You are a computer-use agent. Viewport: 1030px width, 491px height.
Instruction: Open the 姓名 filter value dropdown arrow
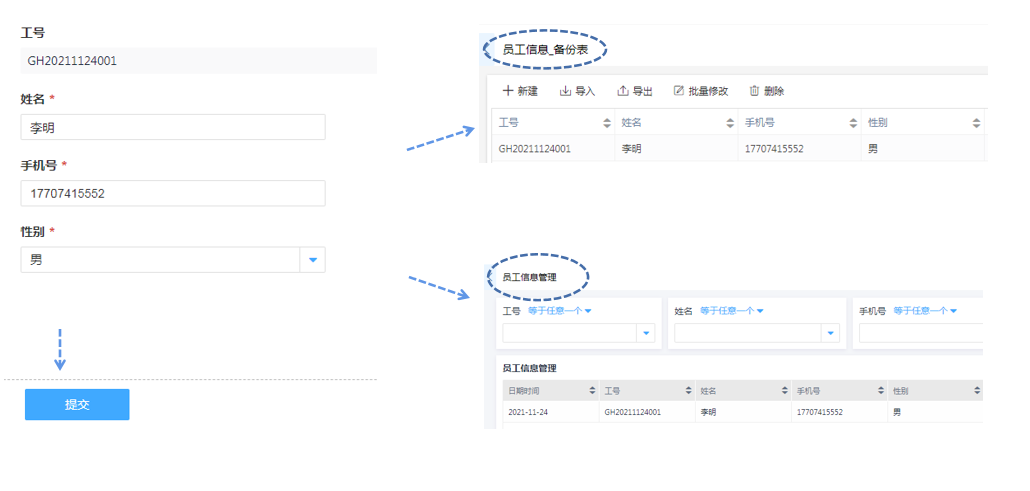829,333
